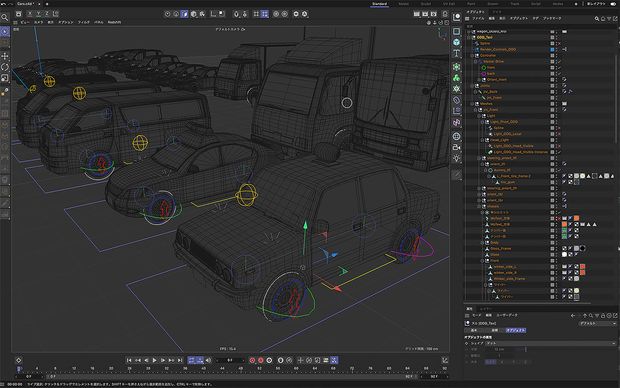The height and width of the screenshot is (388, 620).
Task: Click the autokeying red circle button
Action: click(x=261, y=360)
